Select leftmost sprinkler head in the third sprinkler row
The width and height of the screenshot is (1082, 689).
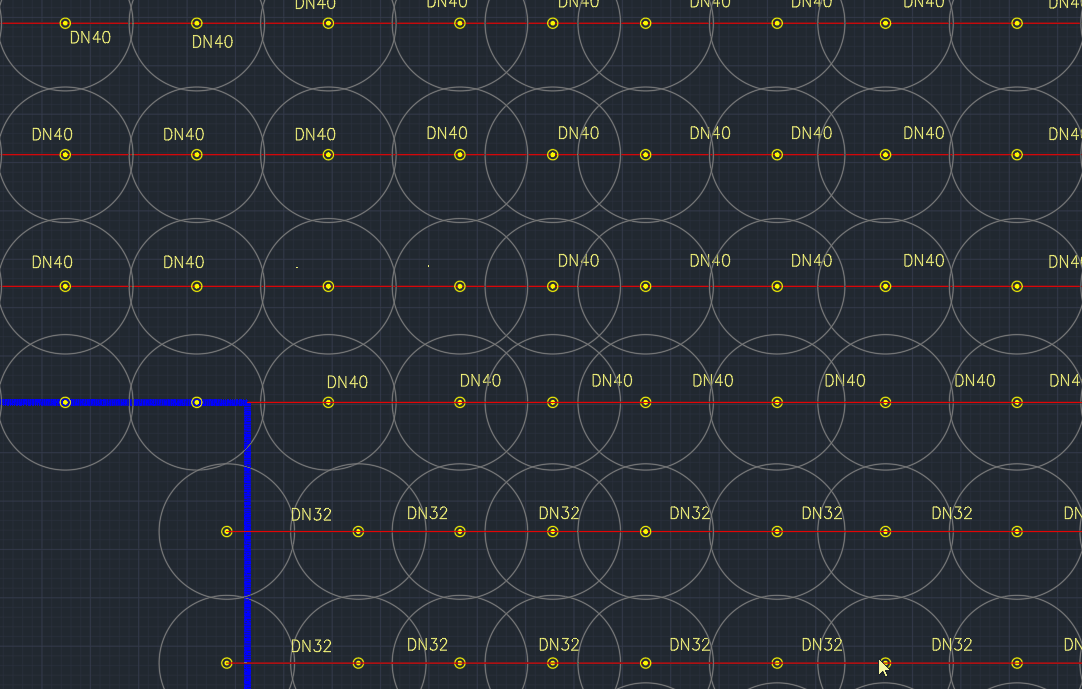click(x=65, y=287)
